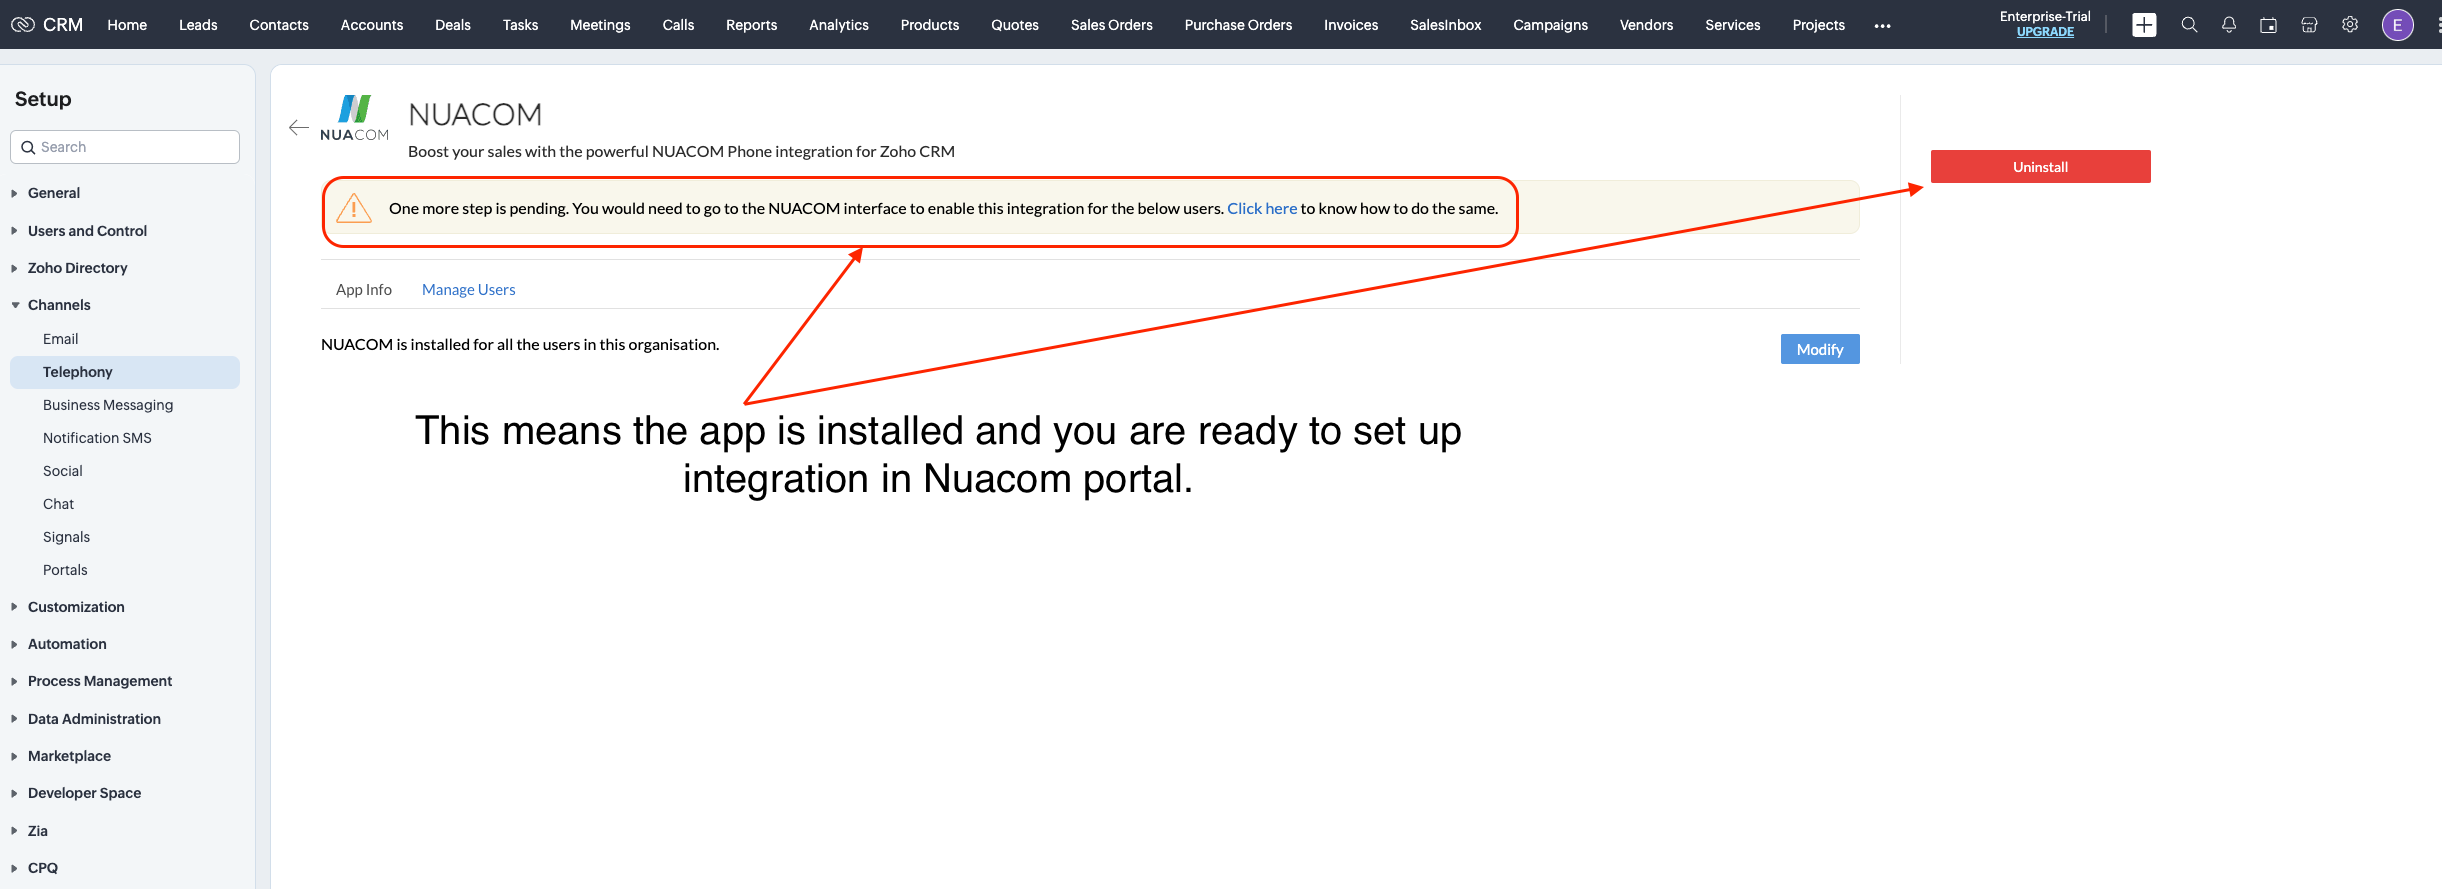Screen dimensions: 2442x889
Task: Open the Deals module
Action: coord(453,25)
